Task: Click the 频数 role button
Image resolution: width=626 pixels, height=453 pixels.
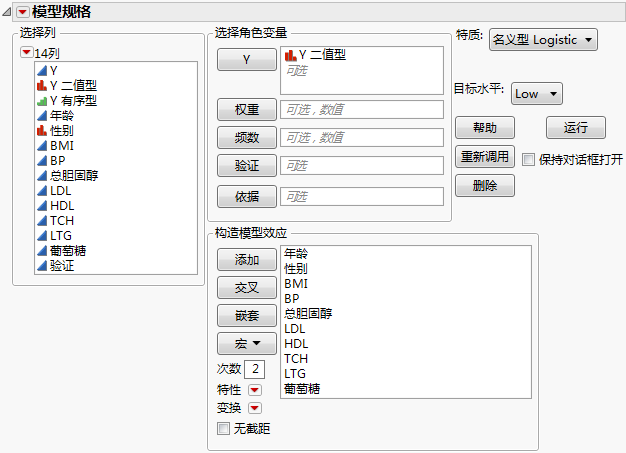Action: (x=247, y=137)
